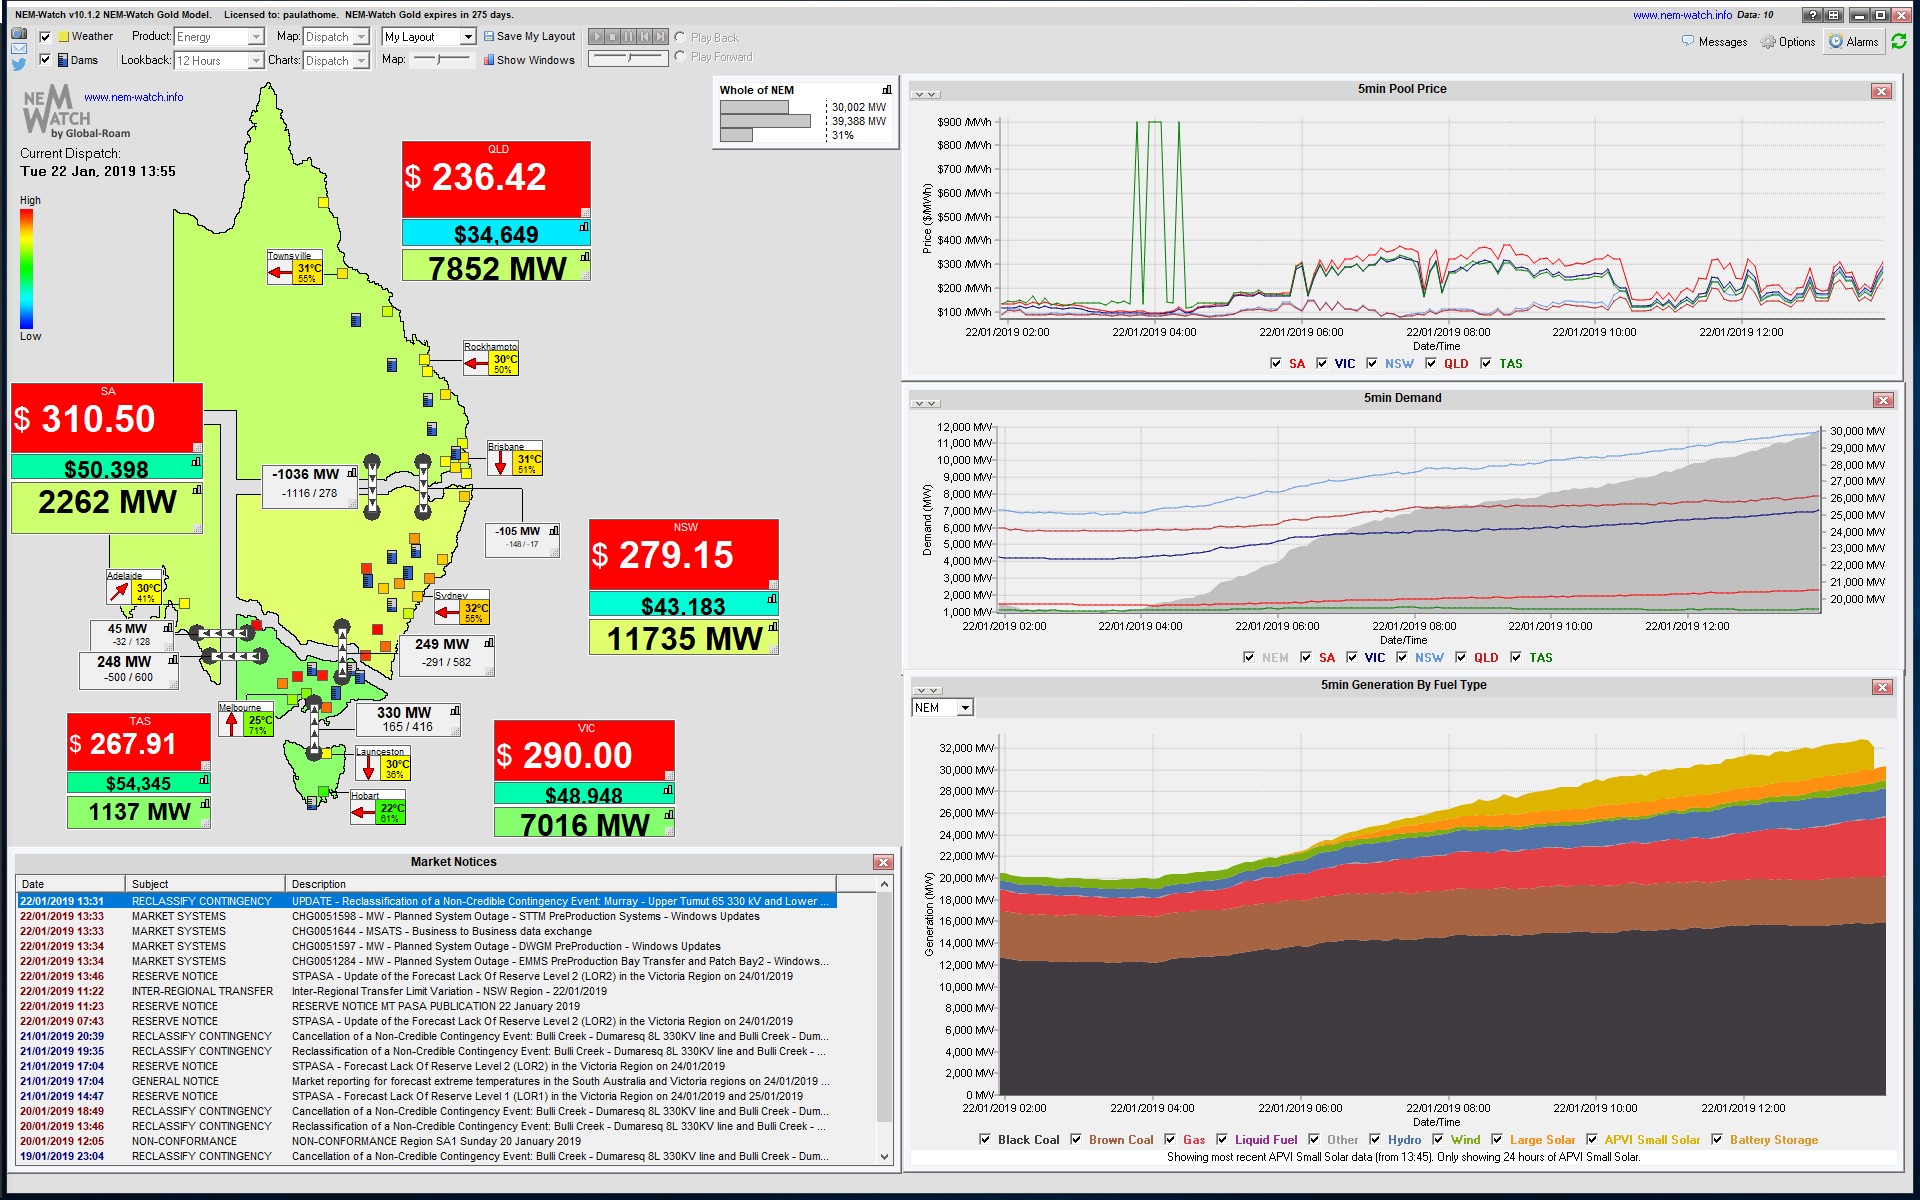
Task: Open the My Layout dropdown
Action: [x=428, y=36]
